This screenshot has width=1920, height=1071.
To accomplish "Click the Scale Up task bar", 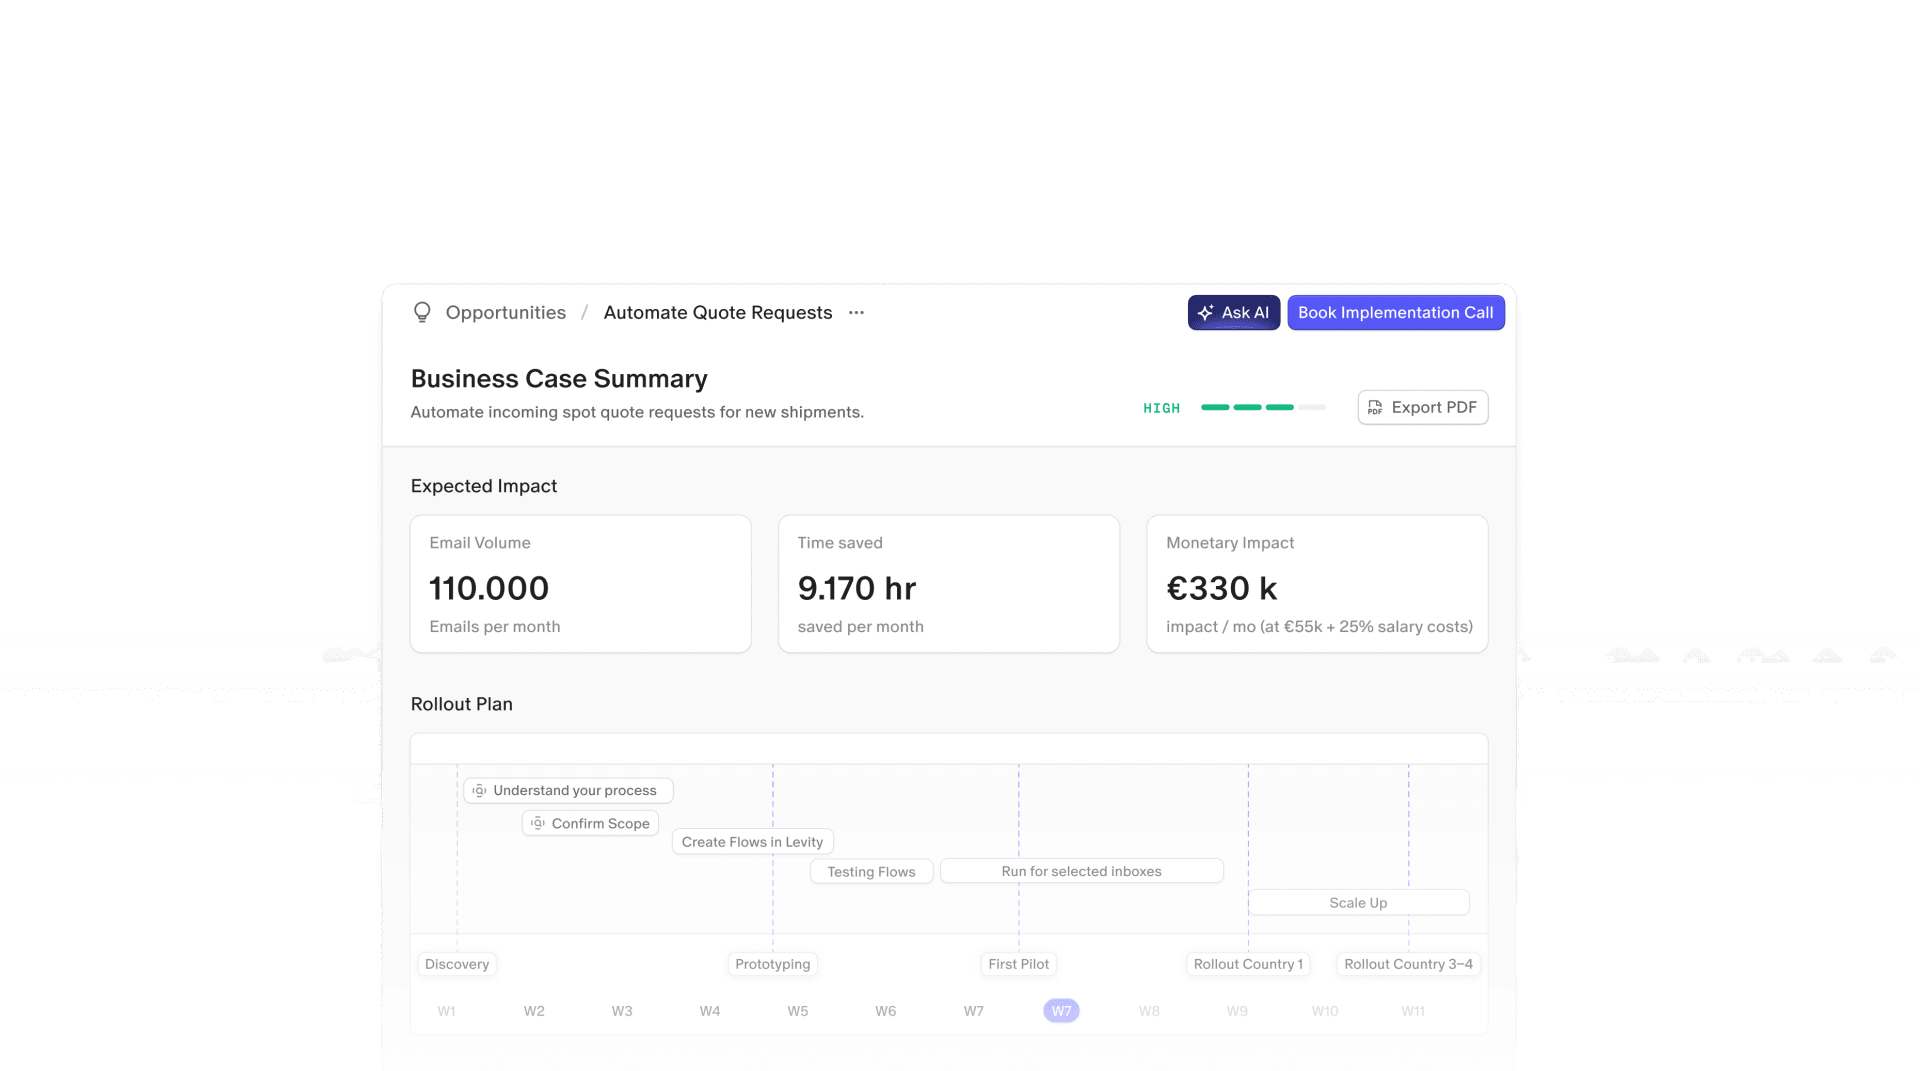I will click(1358, 903).
